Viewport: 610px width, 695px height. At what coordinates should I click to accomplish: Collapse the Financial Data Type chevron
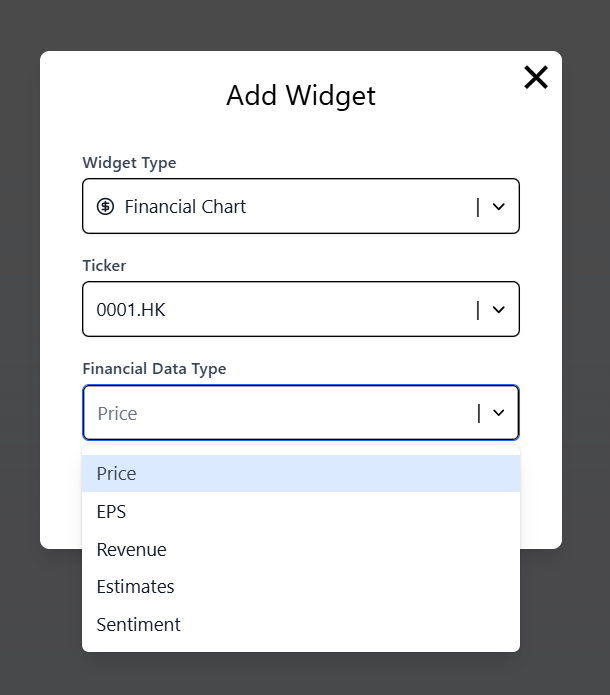(x=499, y=413)
